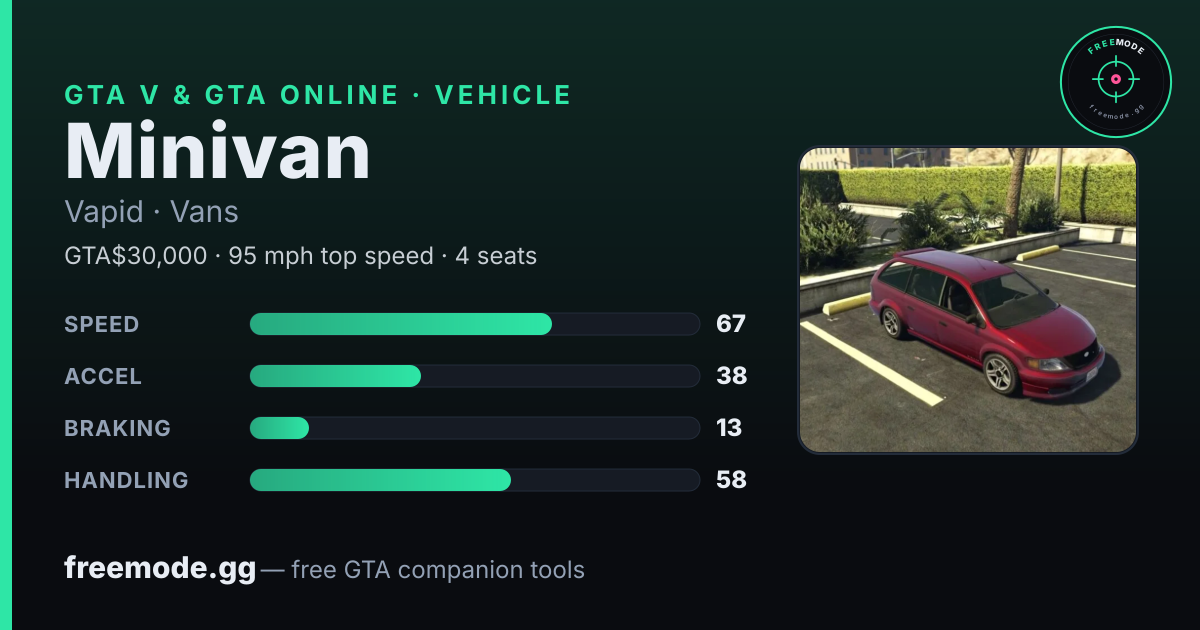Image resolution: width=1200 pixels, height=630 pixels.
Task: Open the Minivan vehicle photo
Action: (x=968, y=301)
